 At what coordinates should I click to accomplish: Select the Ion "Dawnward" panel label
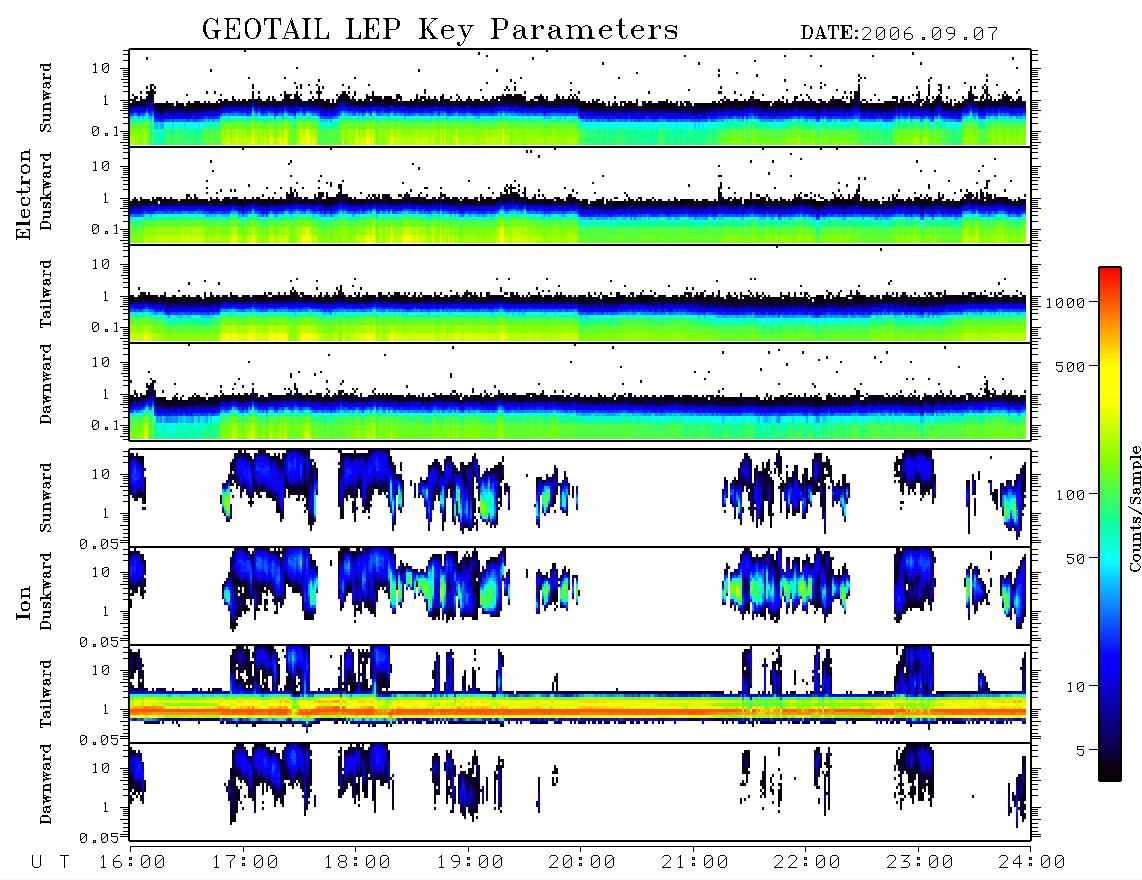click(47, 784)
